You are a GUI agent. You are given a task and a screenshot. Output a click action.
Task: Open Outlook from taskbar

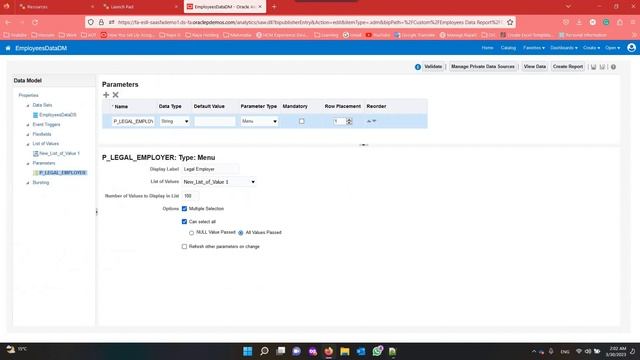361,351
